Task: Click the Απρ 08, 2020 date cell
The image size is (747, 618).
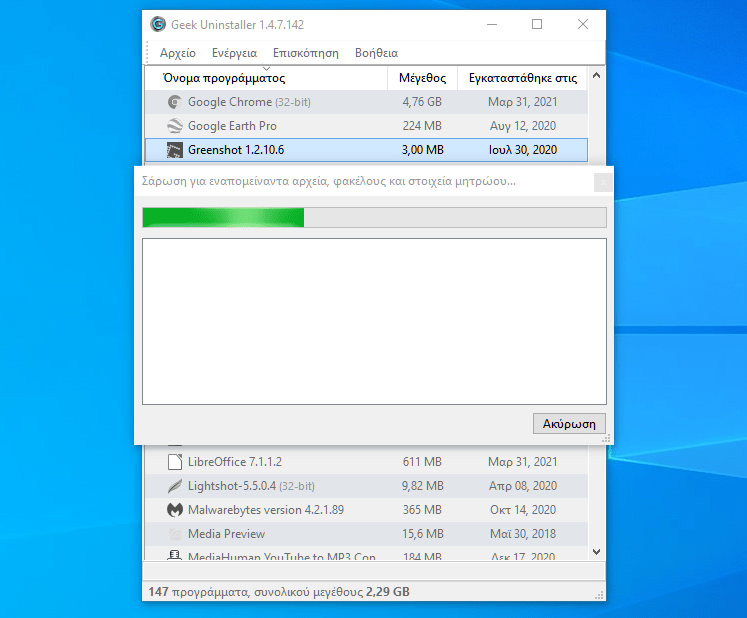Action: [523, 486]
